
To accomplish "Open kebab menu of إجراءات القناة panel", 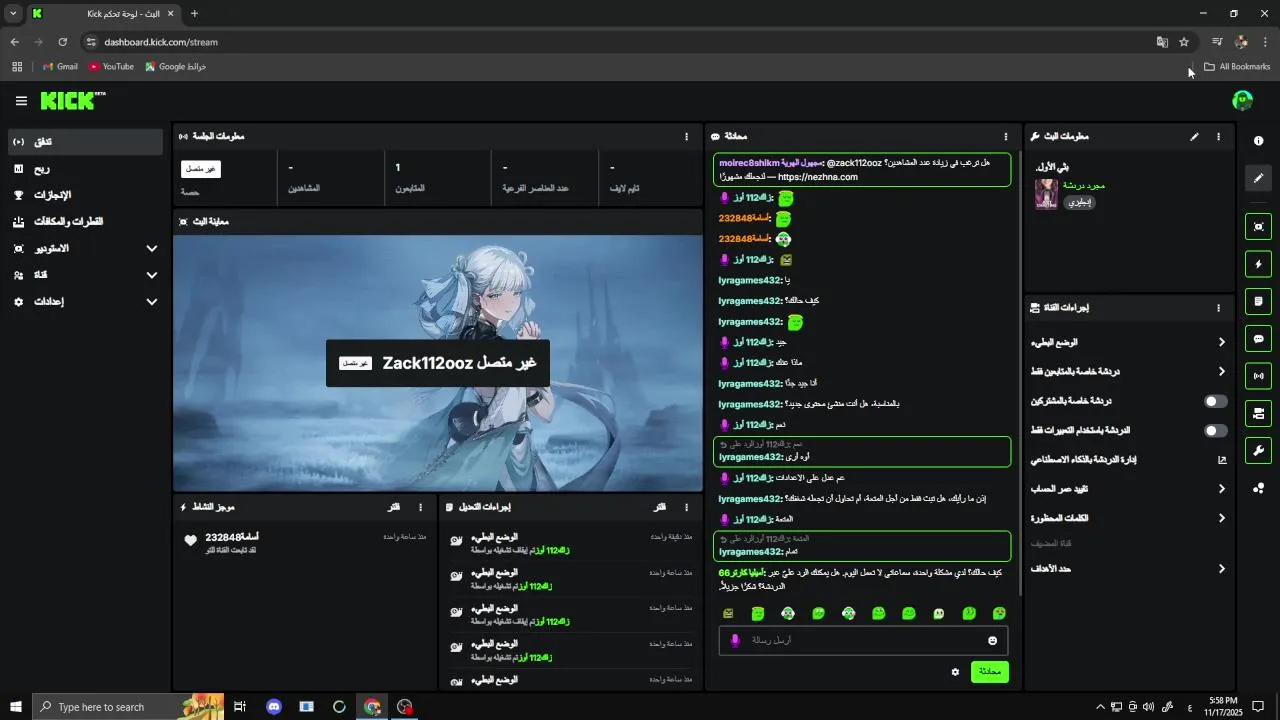I will (1218, 309).
